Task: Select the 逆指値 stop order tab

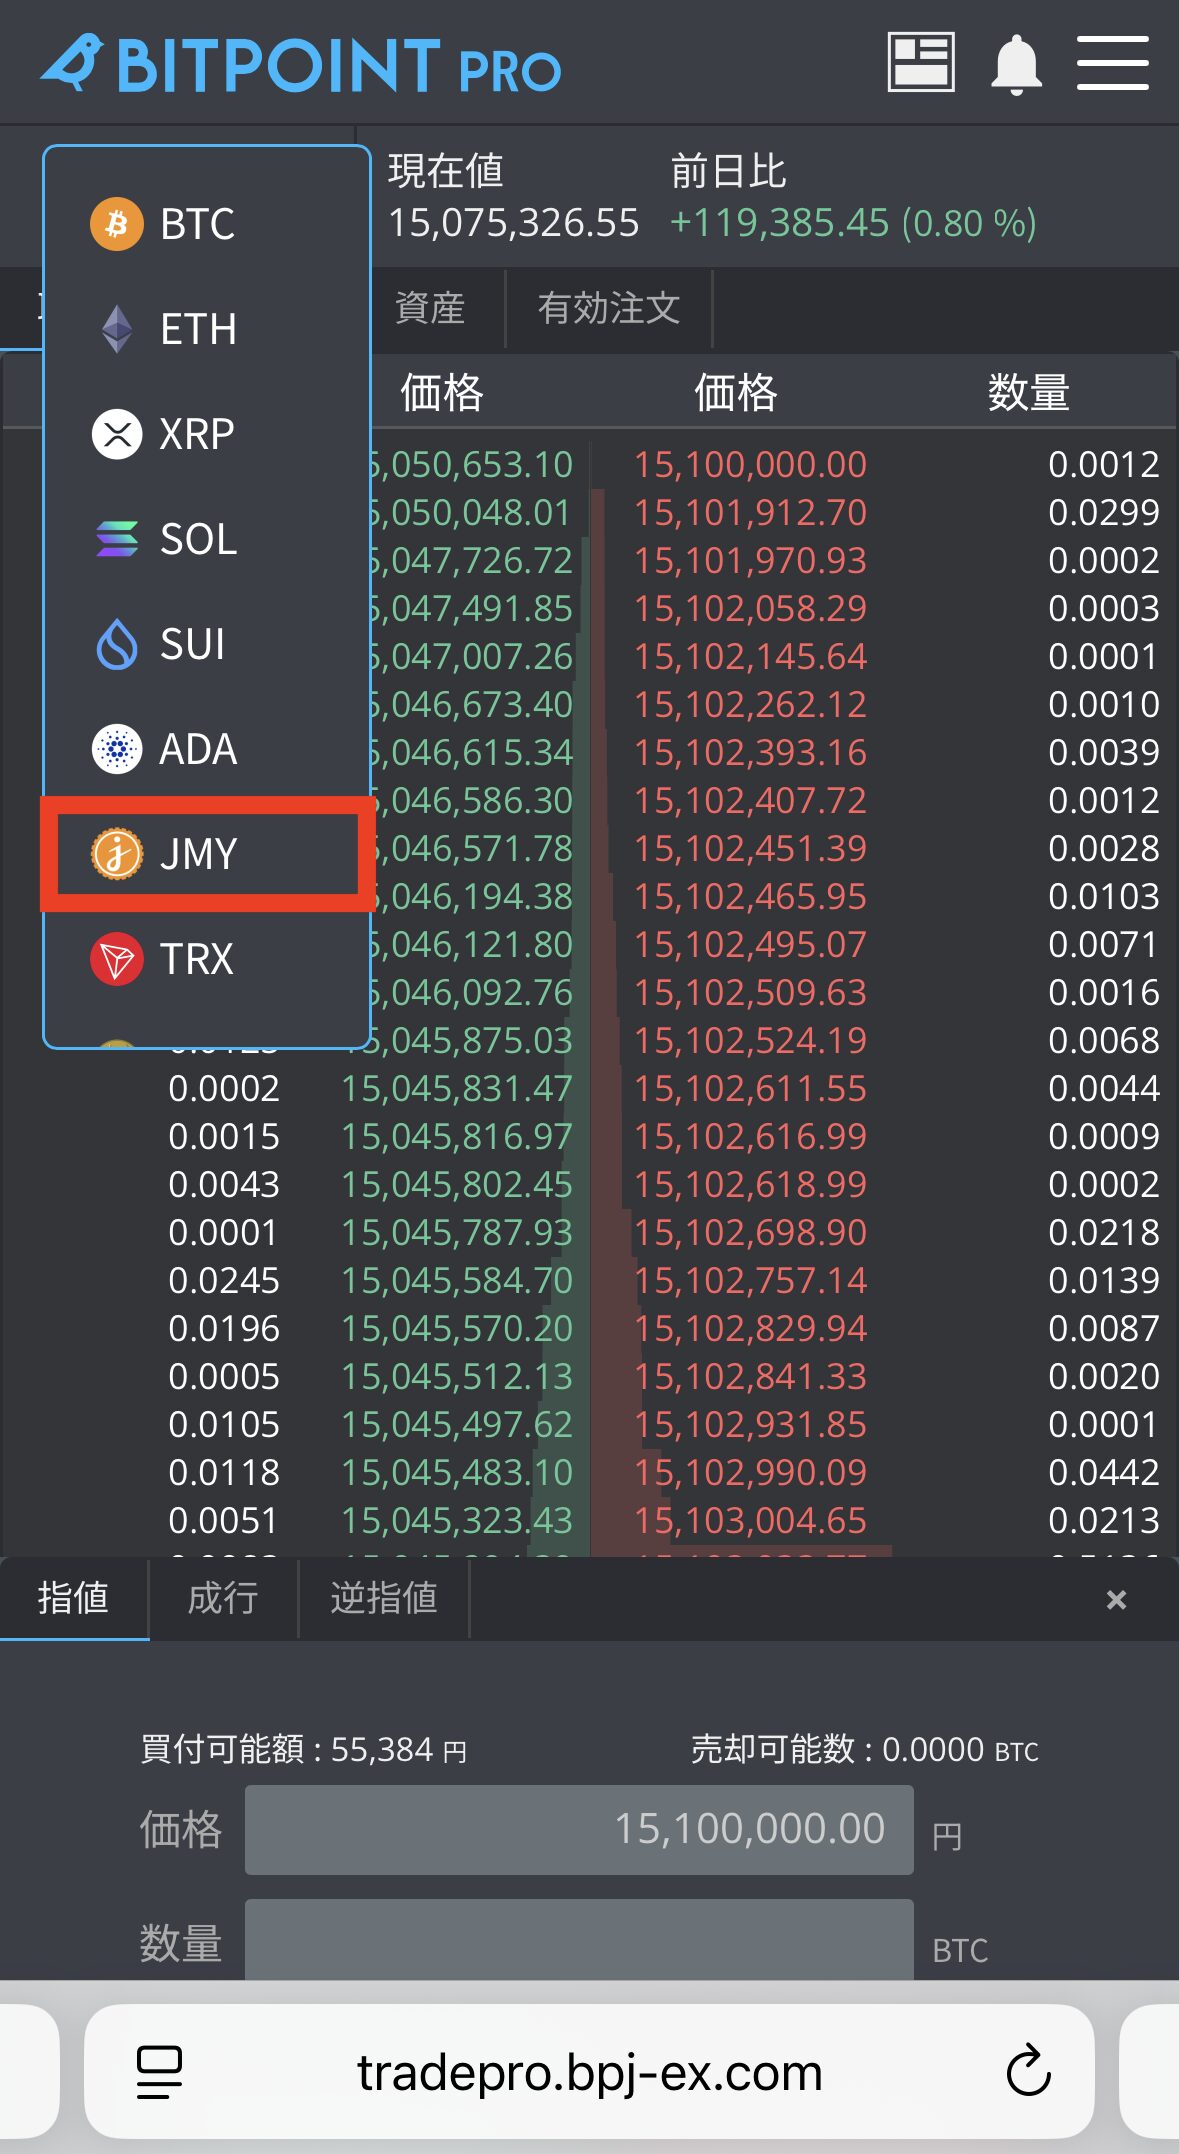Action: (x=384, y=1598)
